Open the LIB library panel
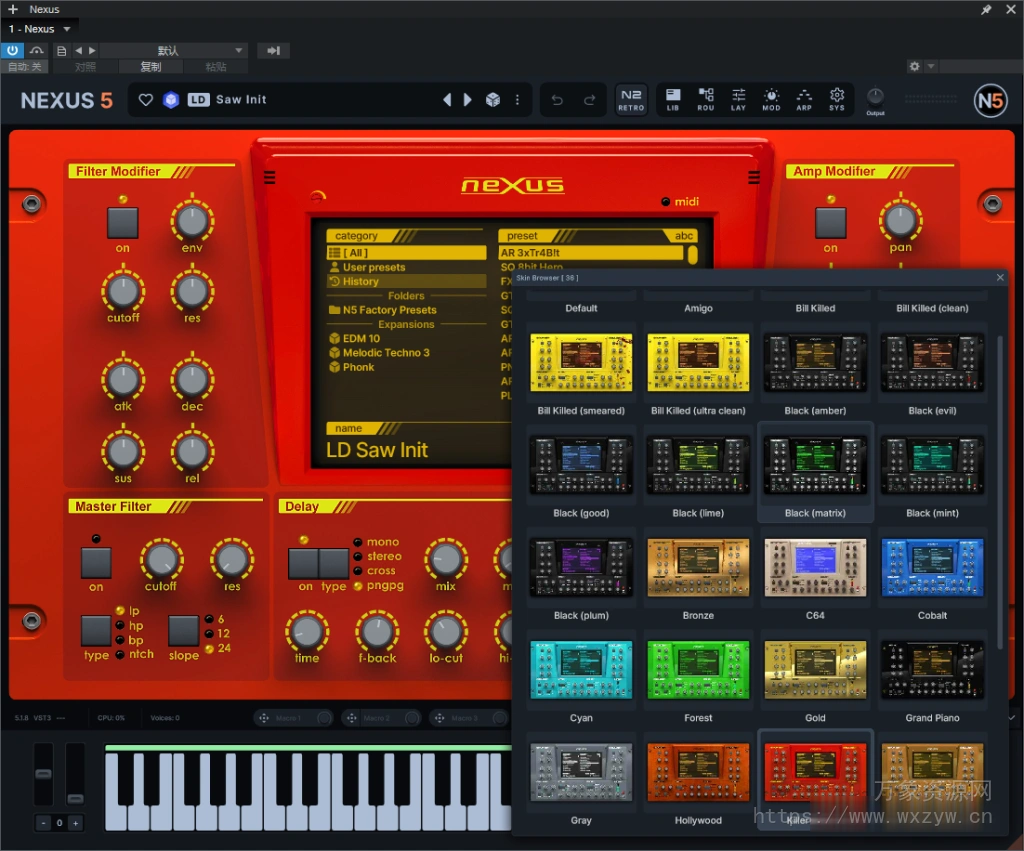 point(673,99)
